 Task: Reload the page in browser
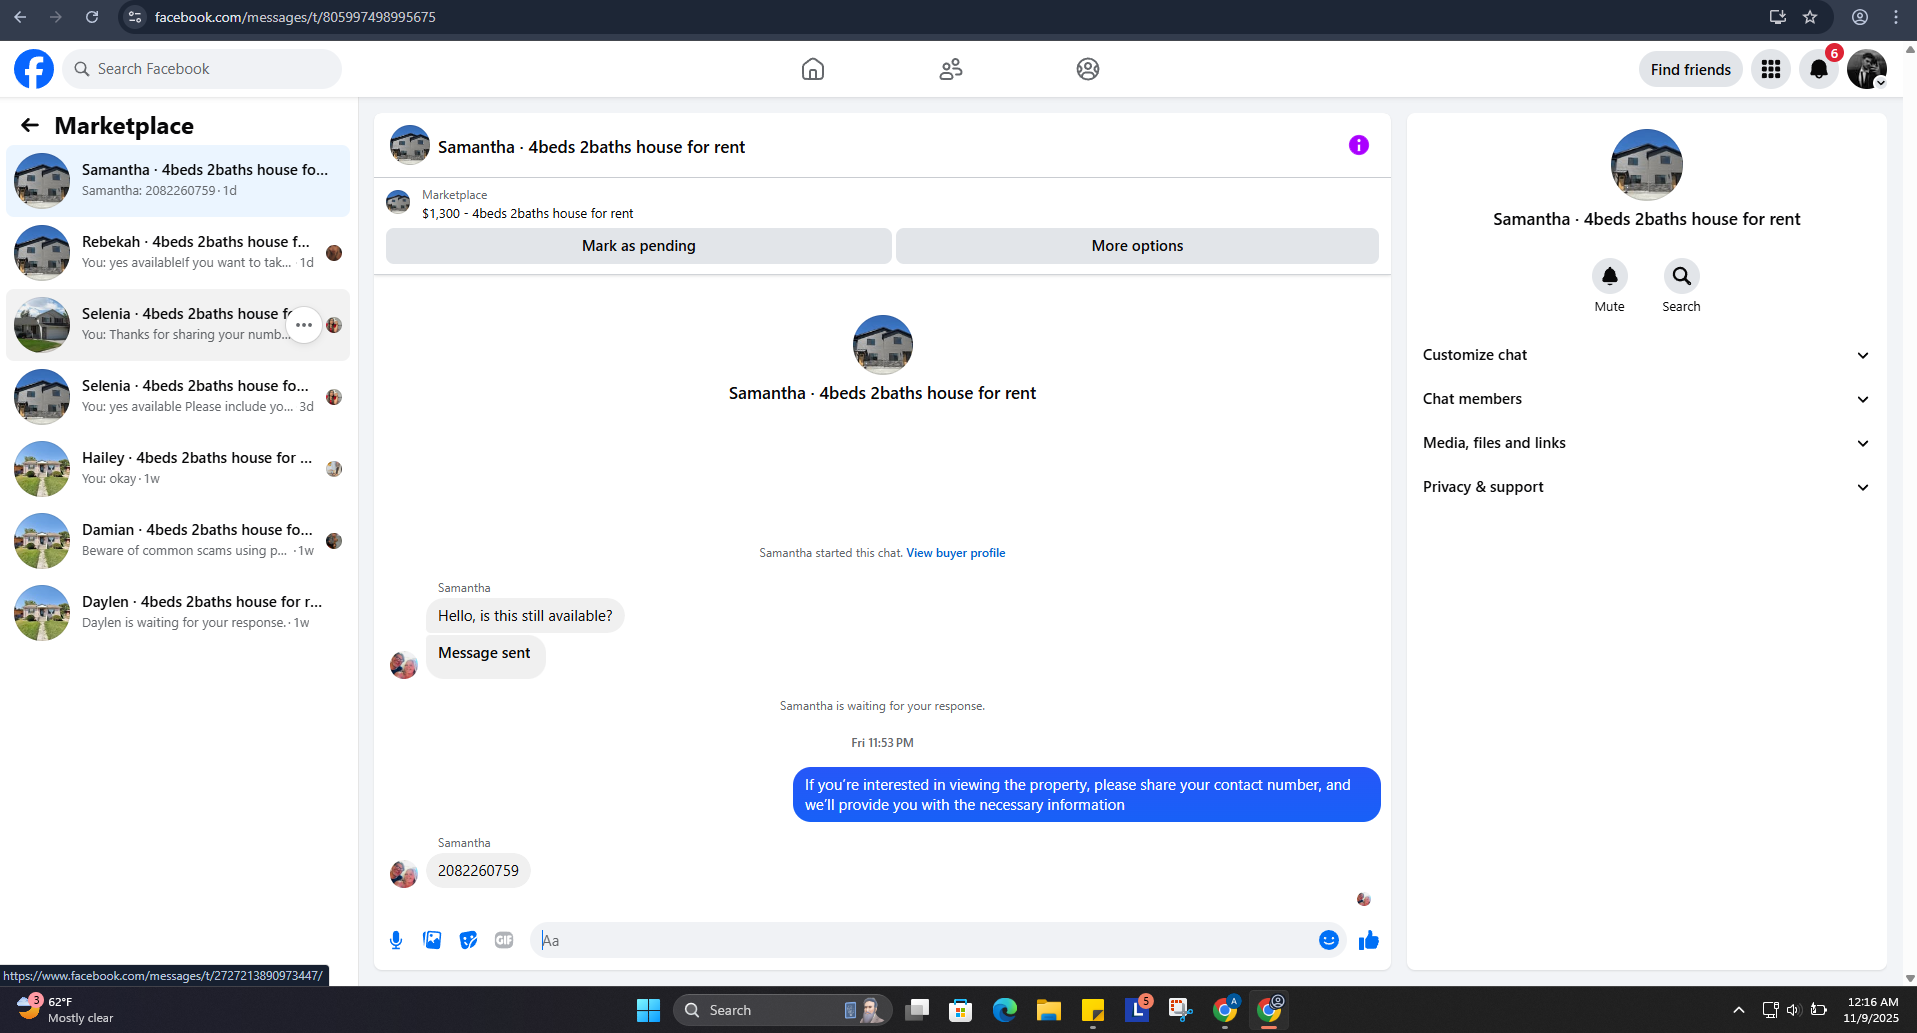click(92, 17)
